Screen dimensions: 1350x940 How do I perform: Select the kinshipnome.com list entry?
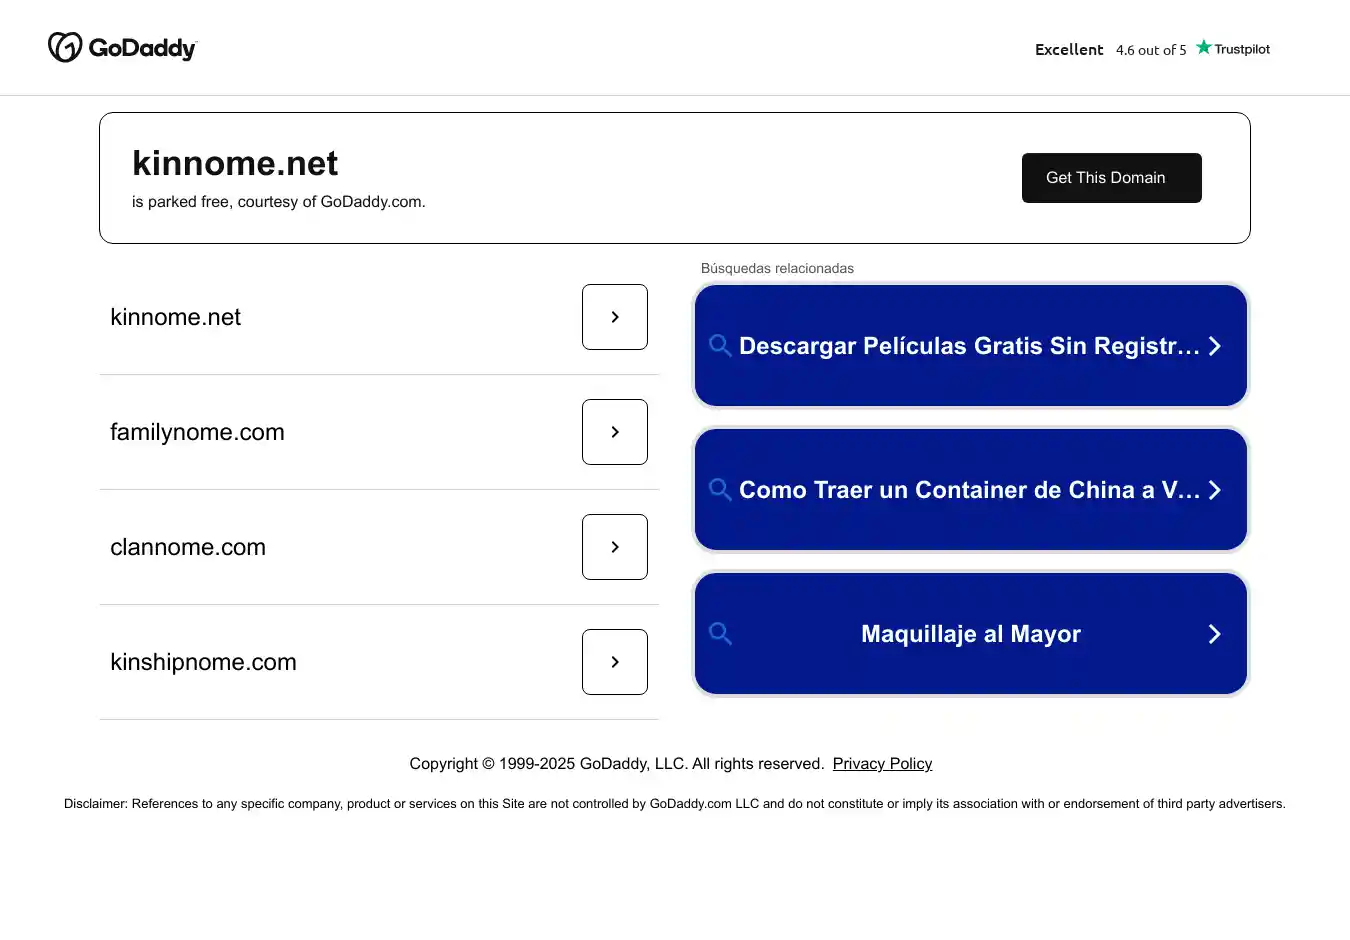point(203,662)
